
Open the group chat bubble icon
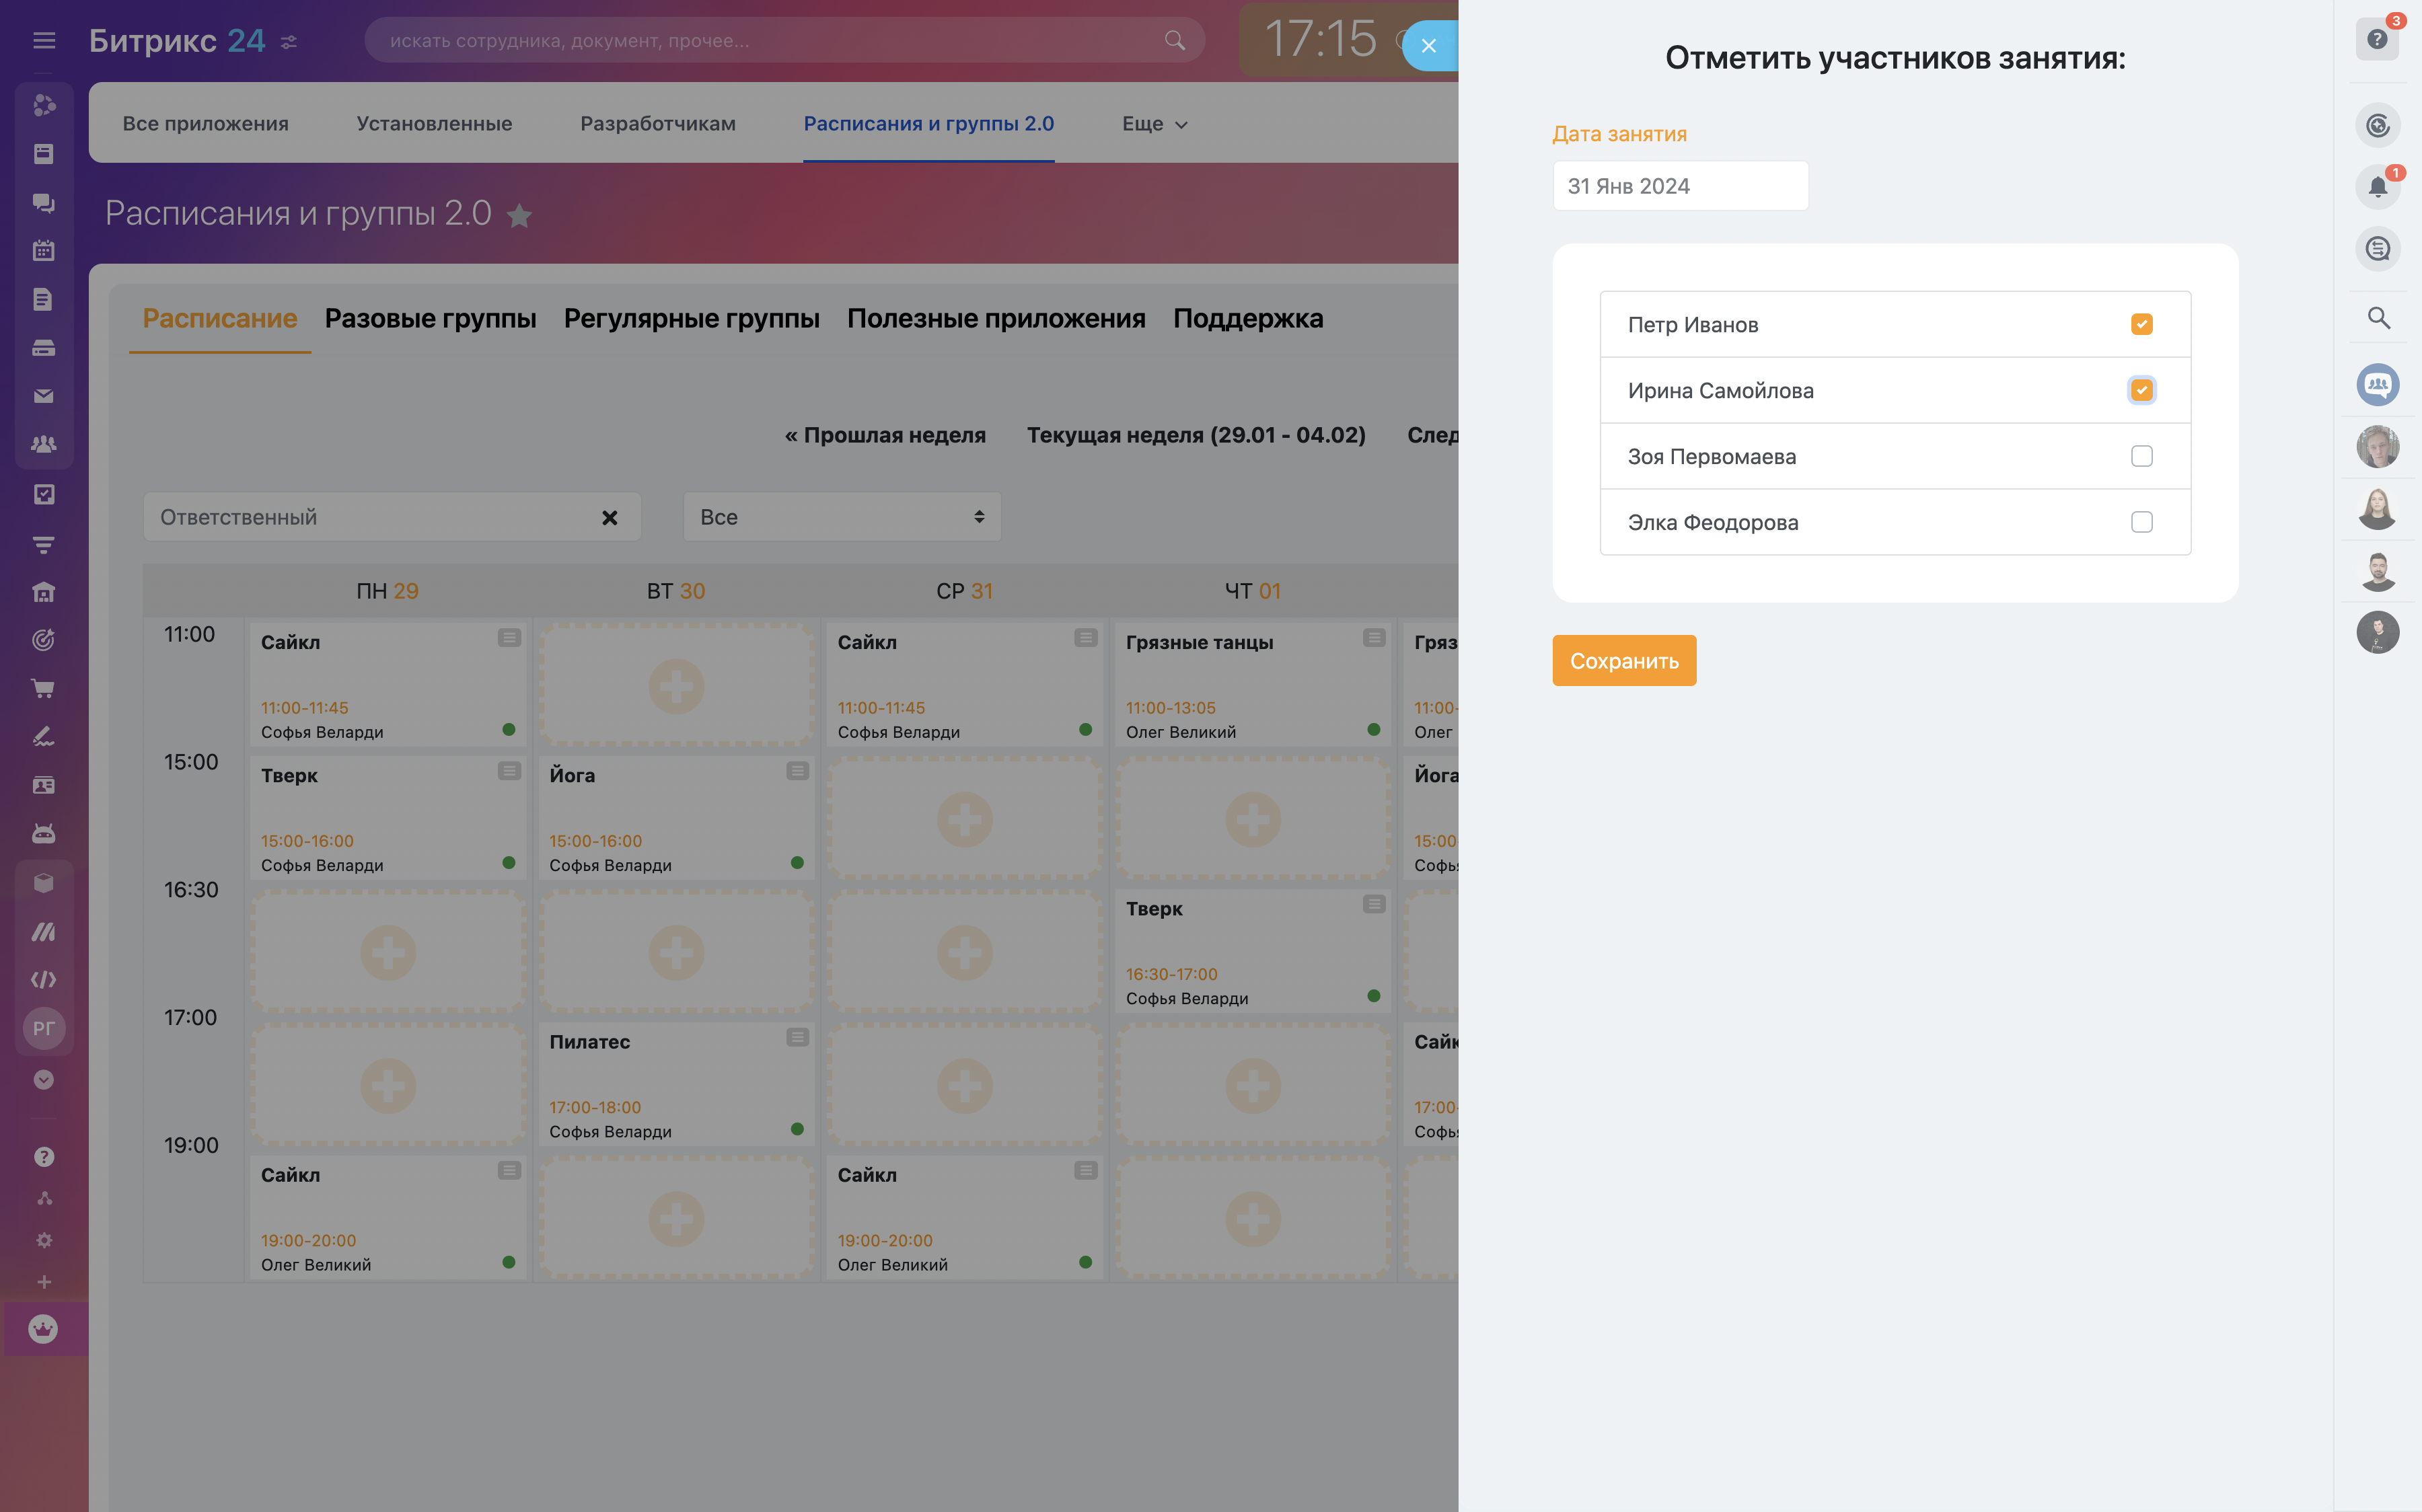(2377, 384)
